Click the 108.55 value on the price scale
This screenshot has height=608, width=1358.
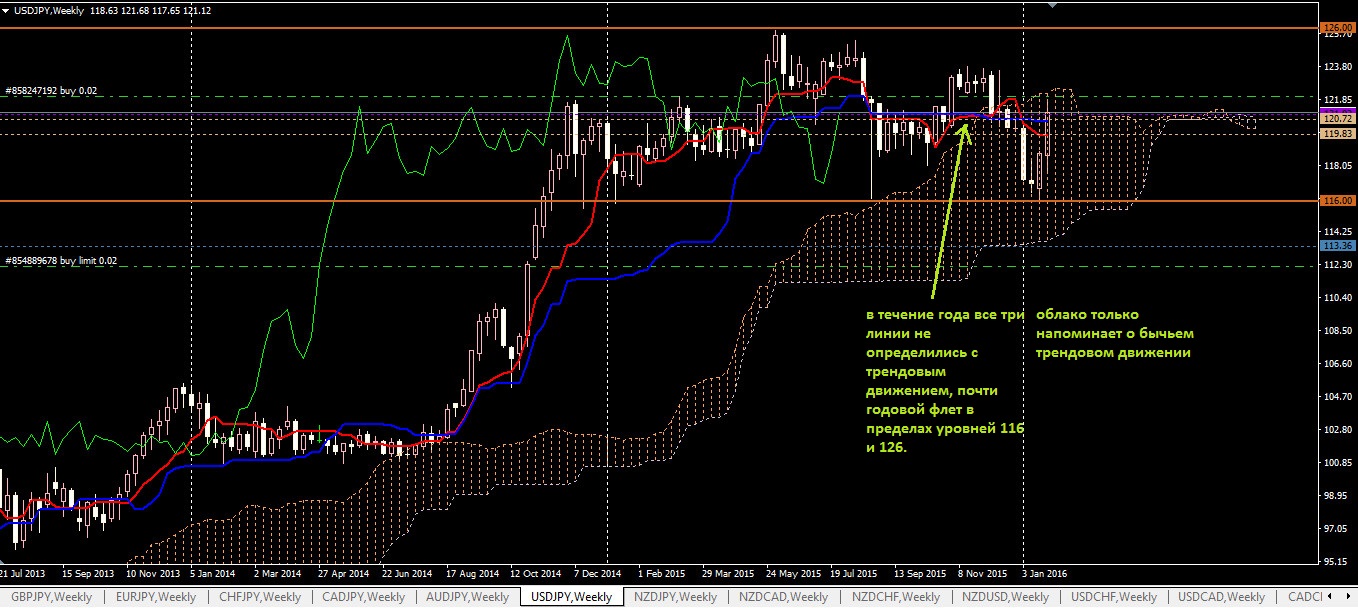(x=1337, y=330)
